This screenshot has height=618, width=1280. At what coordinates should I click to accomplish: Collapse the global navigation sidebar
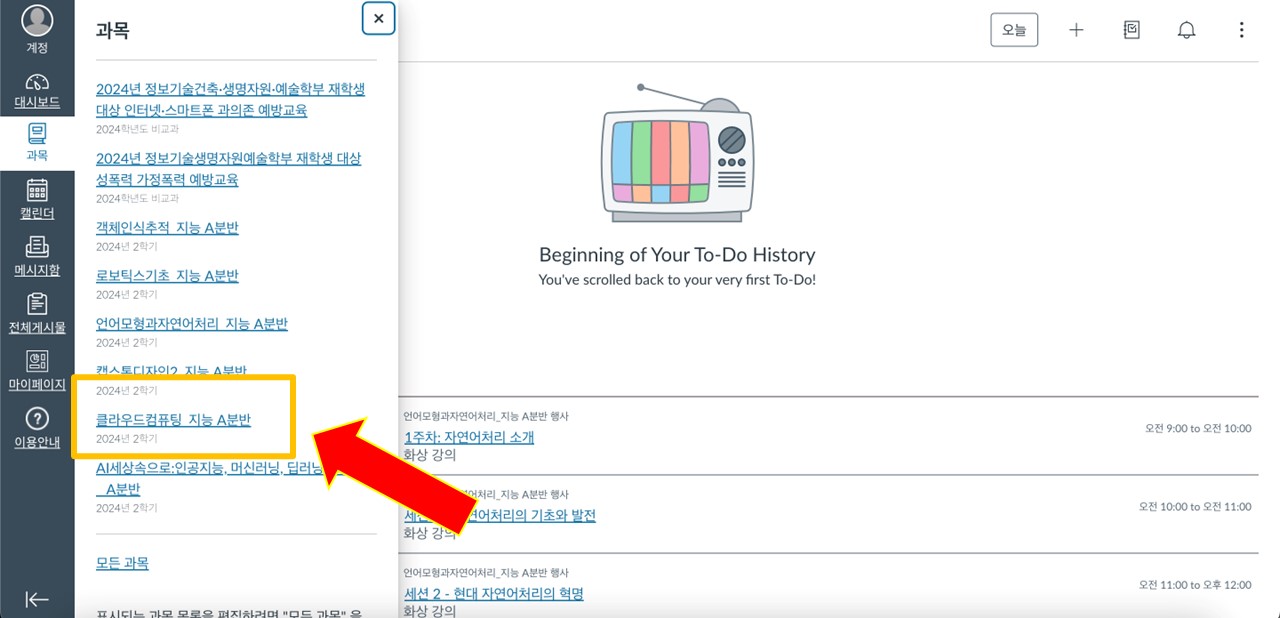[x=37, y=598]
